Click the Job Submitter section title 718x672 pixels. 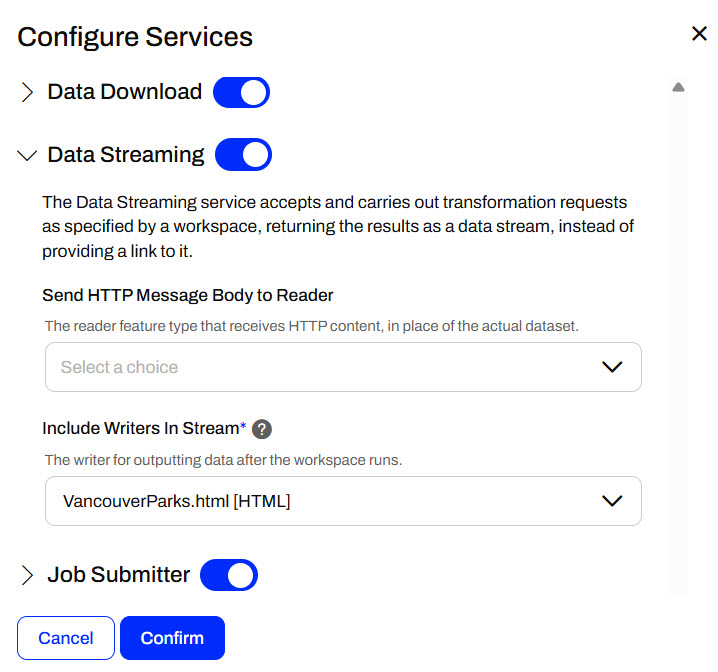click(x=119, y=575)
